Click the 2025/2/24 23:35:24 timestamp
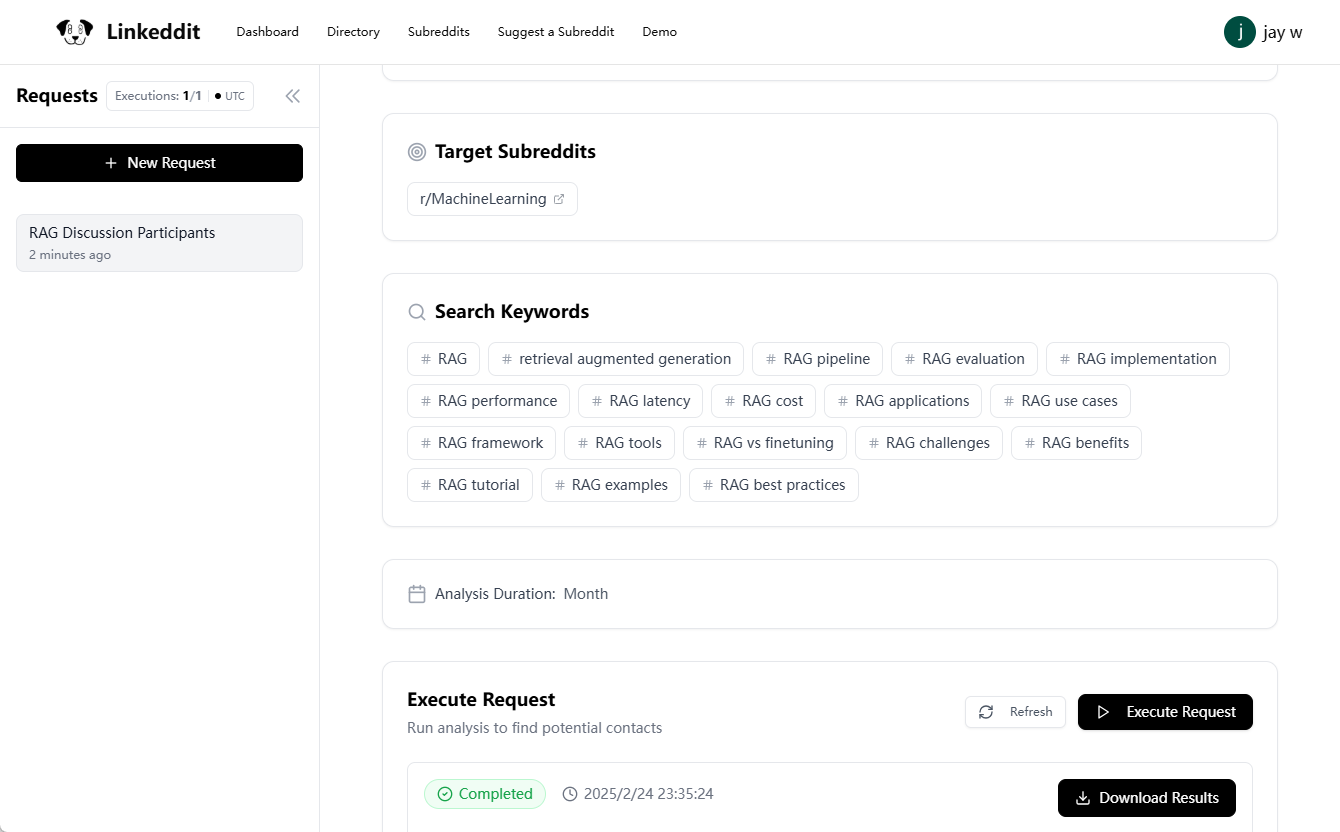 click(649, 794)
